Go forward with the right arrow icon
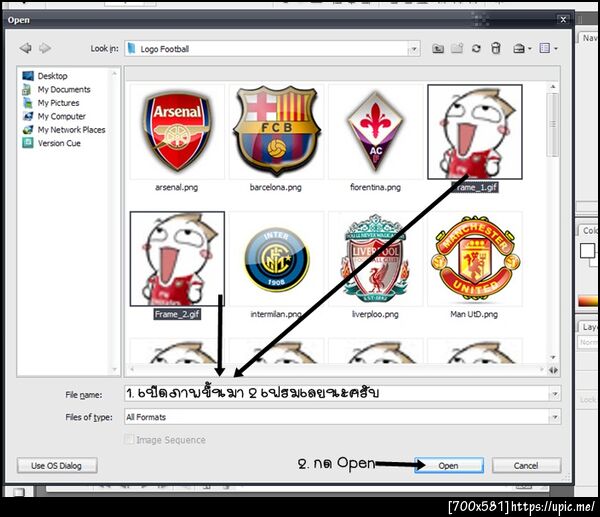Image resolution: width=600 pixels, height=517 pixels. [x=45, y=48]
